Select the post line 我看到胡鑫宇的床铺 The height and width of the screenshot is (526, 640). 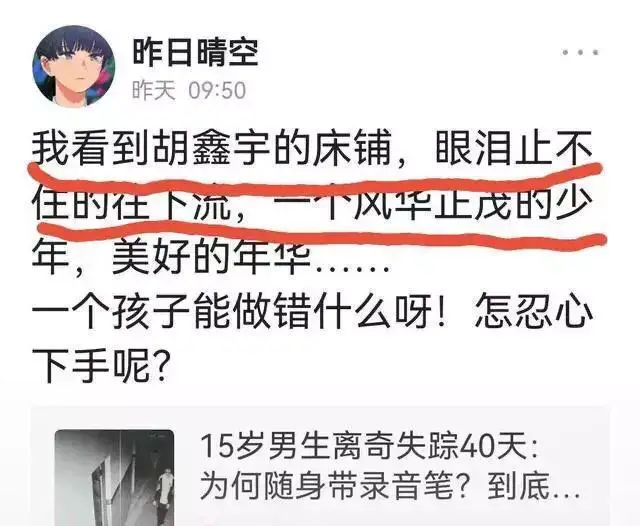210,148
